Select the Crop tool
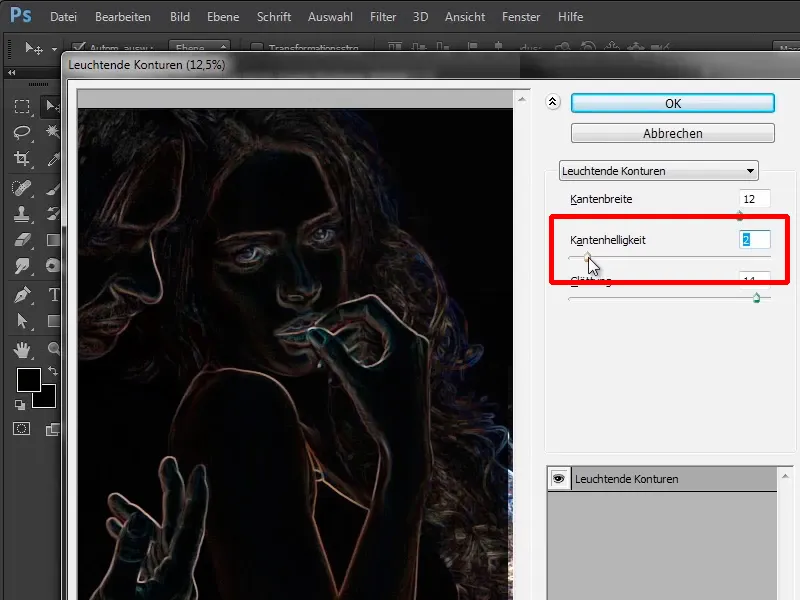Image resolution: width=800 pixels, height=600 pixels. (21, 159)
